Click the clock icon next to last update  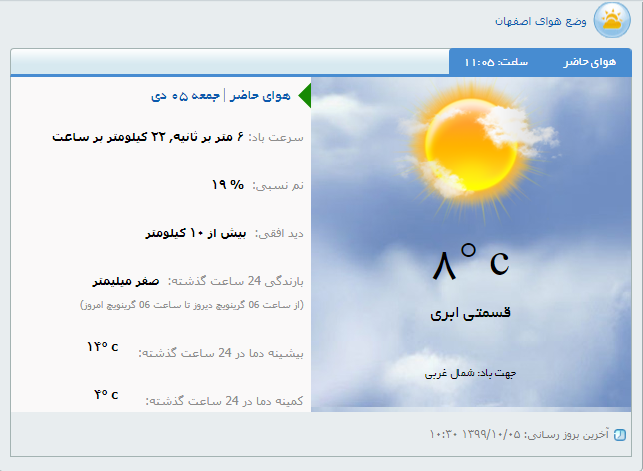[620, 435]
